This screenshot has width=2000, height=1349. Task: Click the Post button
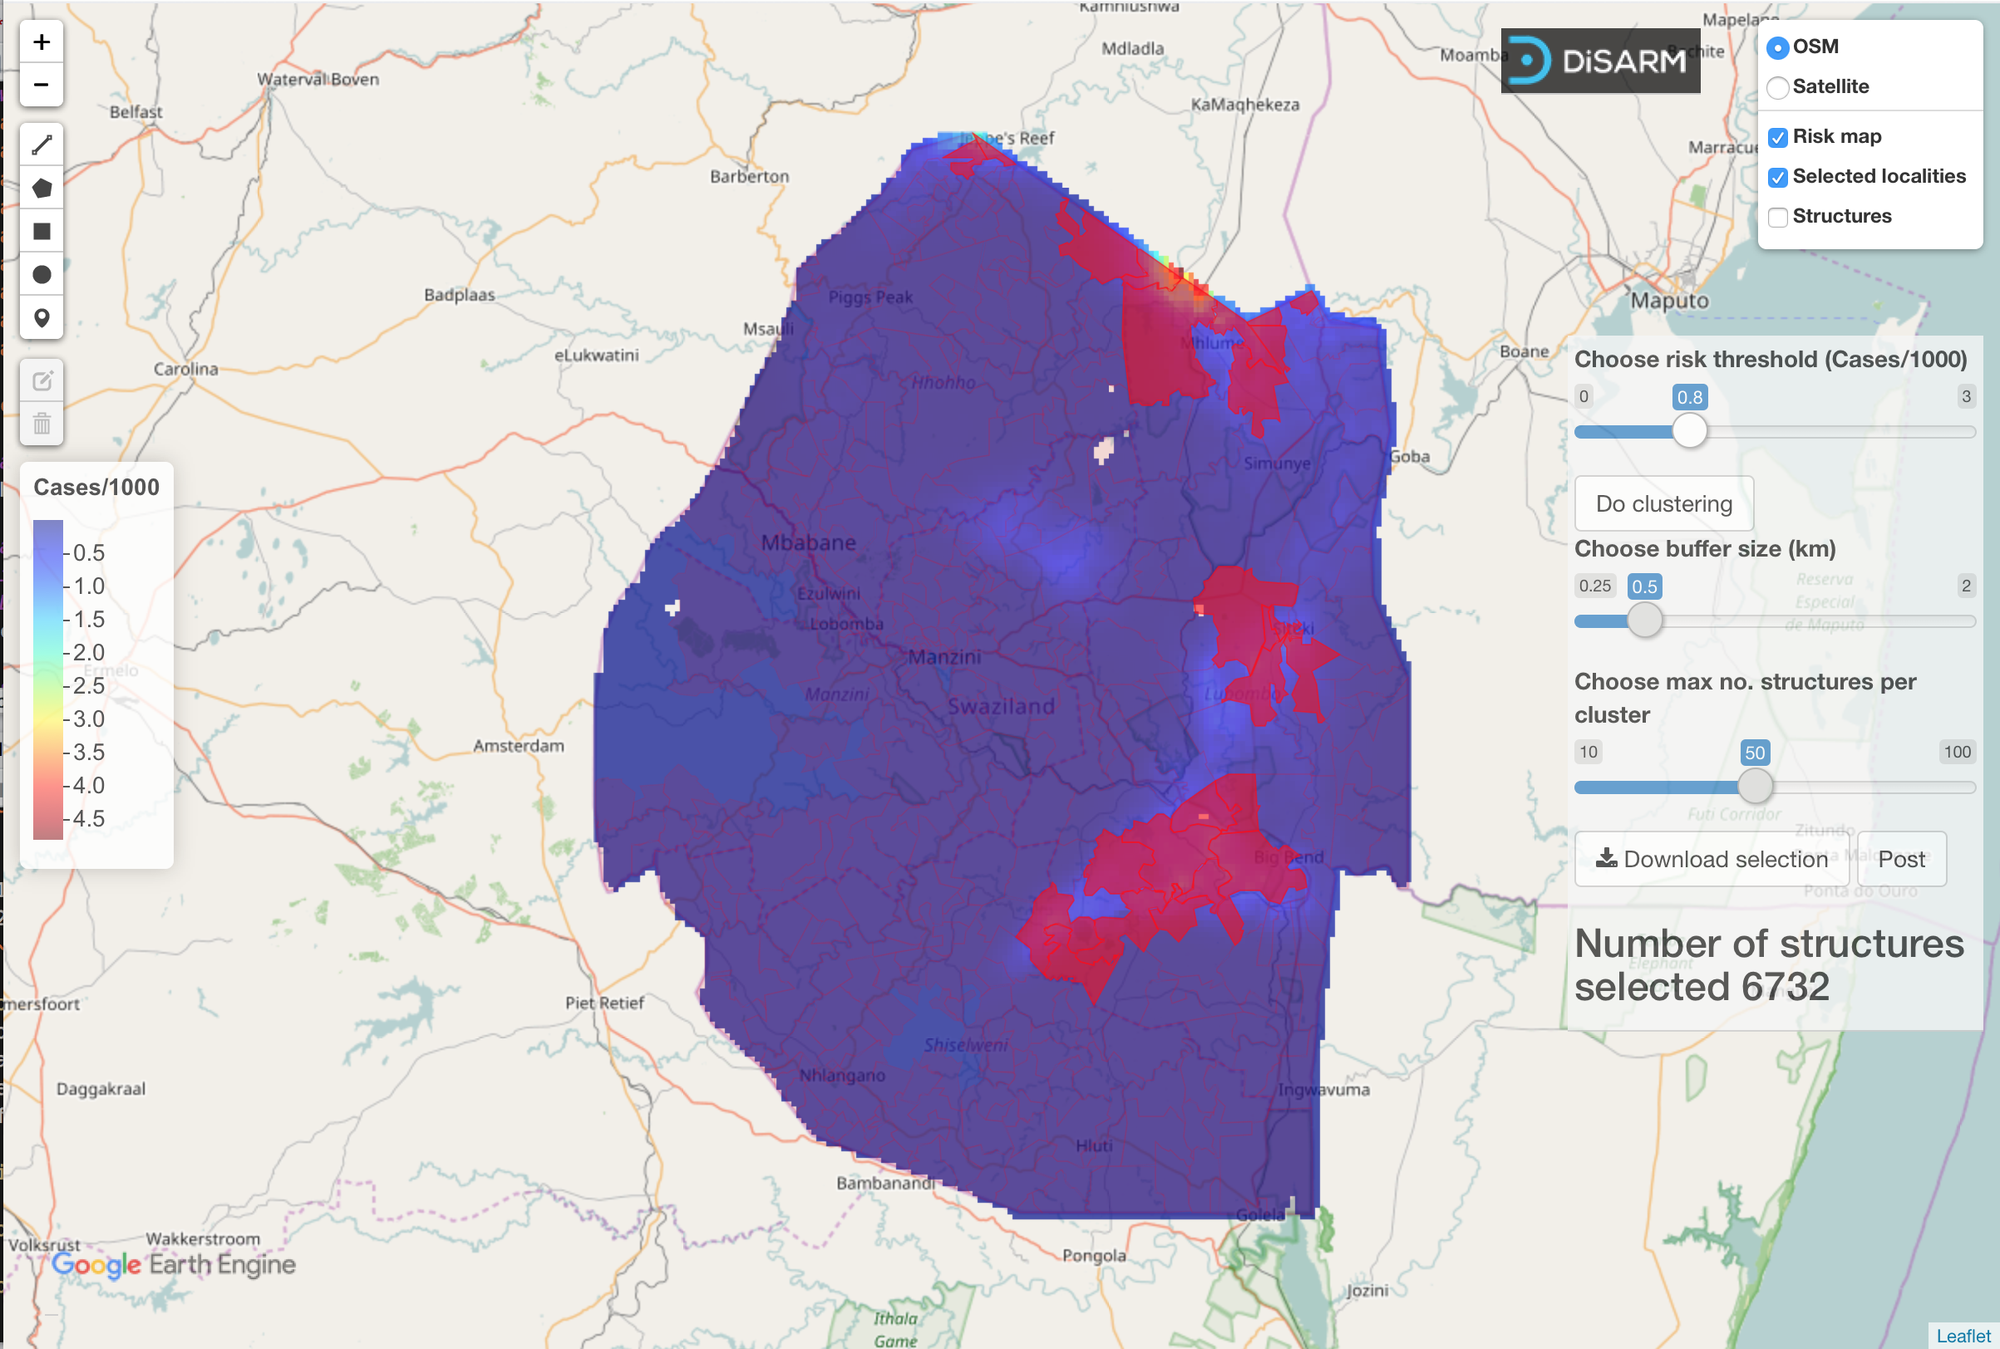pyautogui.click(x=1901, y=859)
